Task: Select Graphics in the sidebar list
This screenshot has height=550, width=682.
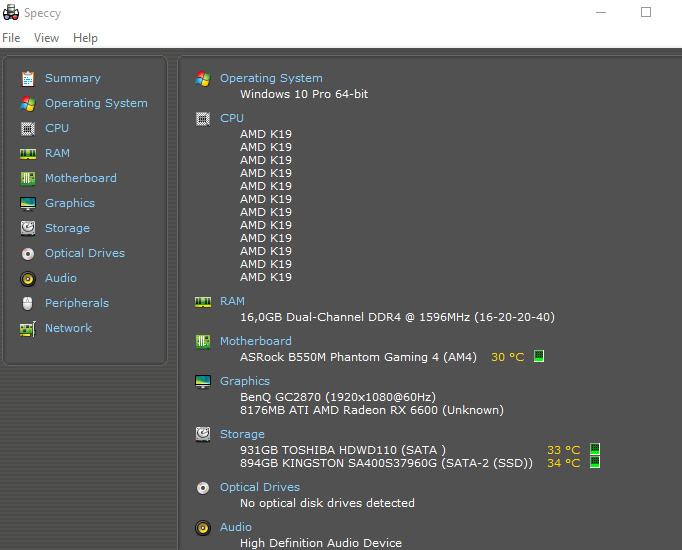Action: tap(70, 203)
